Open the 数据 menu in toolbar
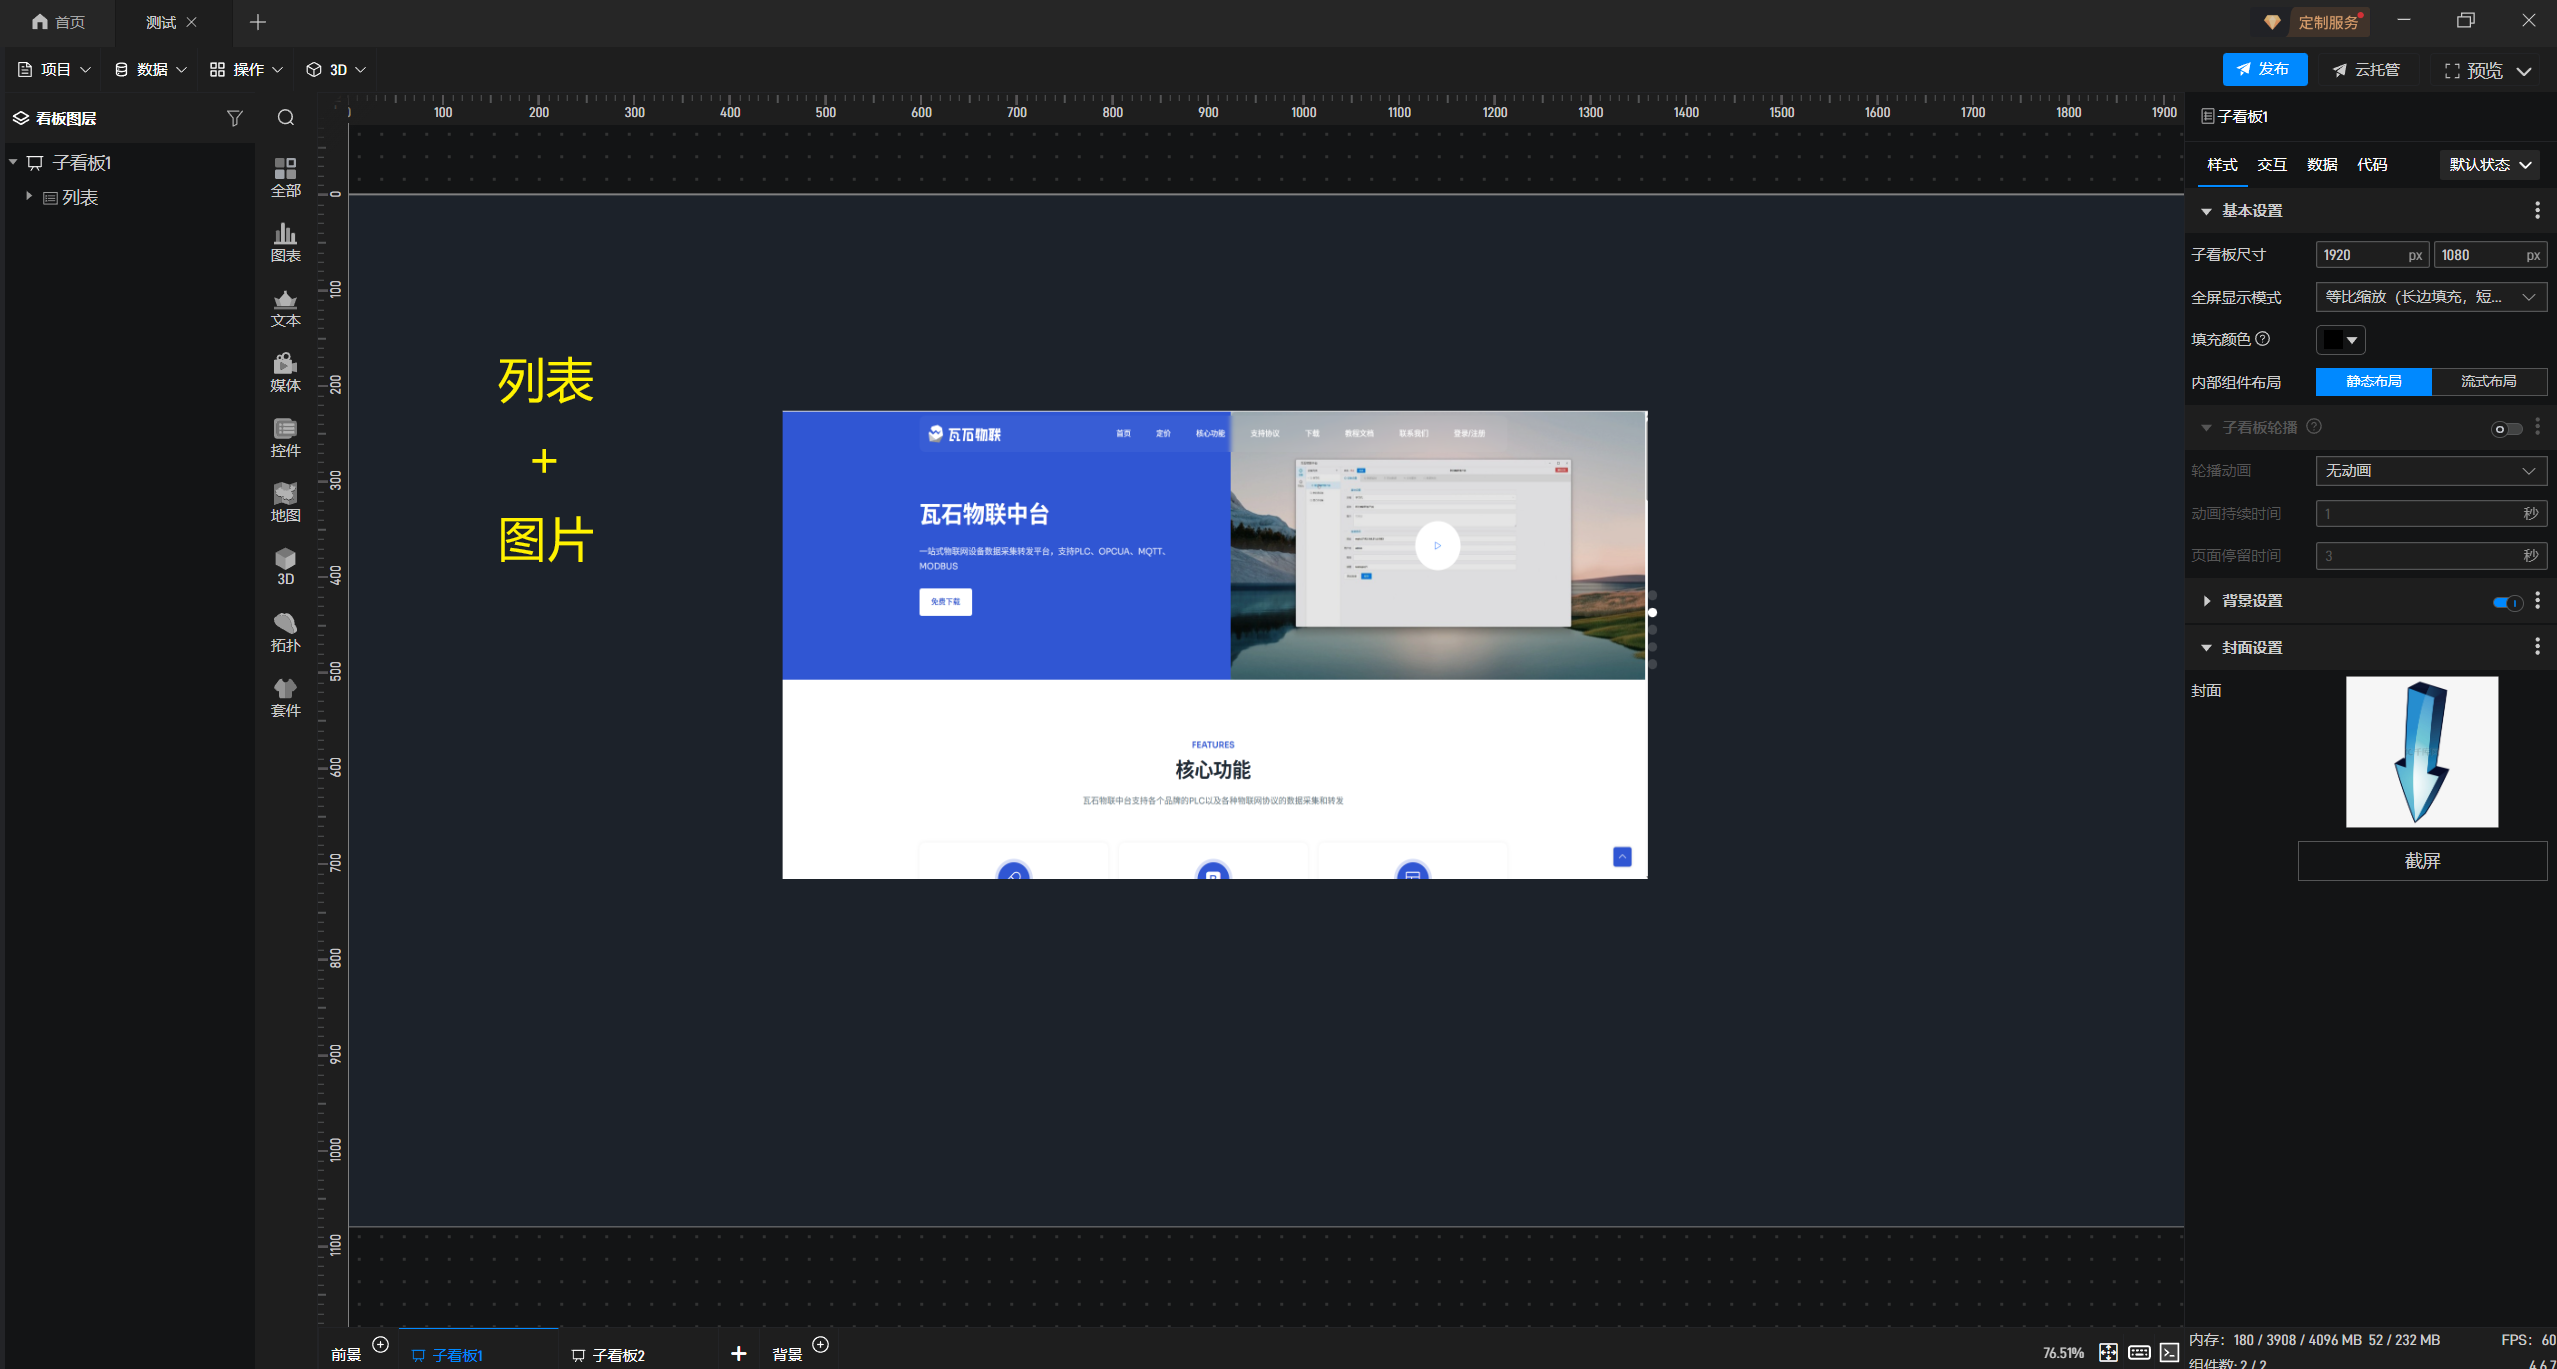 pos(151,69)
